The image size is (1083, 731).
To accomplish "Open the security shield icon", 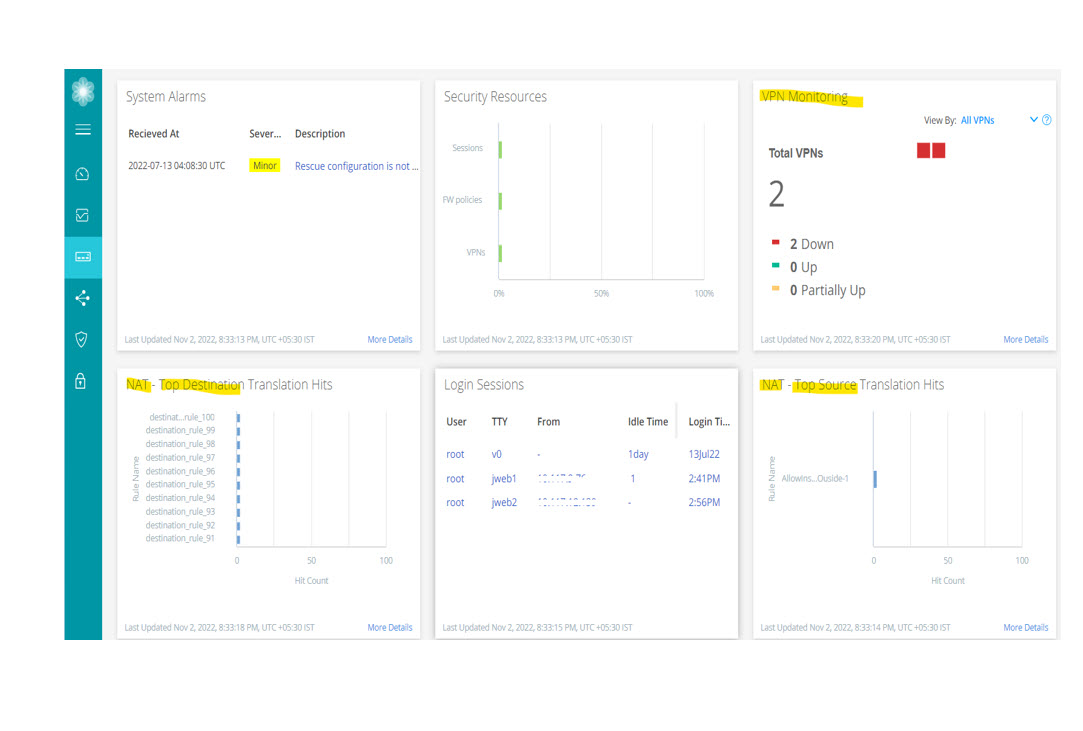I will coord(82,339).
